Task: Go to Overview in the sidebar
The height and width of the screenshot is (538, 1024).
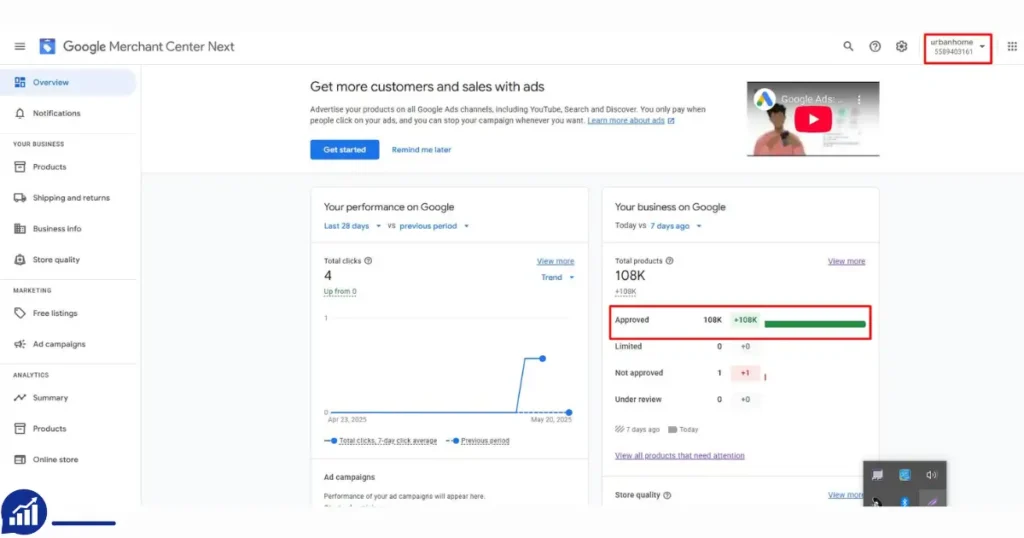Action: [68, 82]
